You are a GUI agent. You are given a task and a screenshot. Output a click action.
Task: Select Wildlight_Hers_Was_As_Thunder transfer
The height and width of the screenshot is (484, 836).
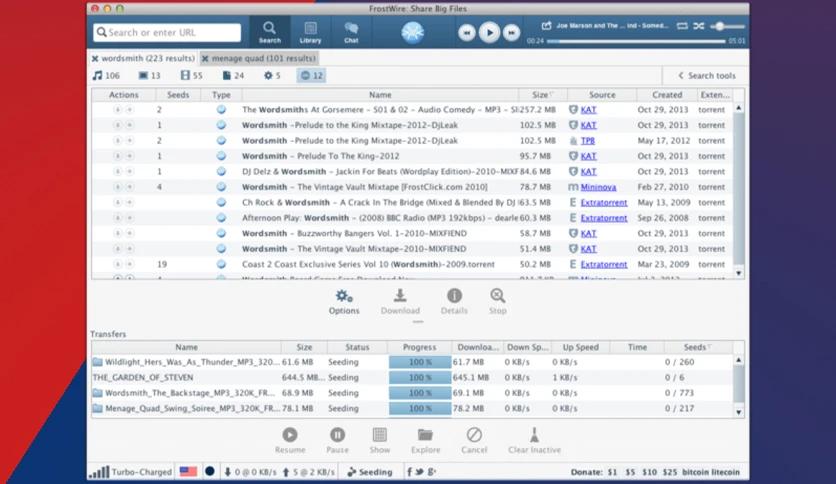click(x=413, y=362)
